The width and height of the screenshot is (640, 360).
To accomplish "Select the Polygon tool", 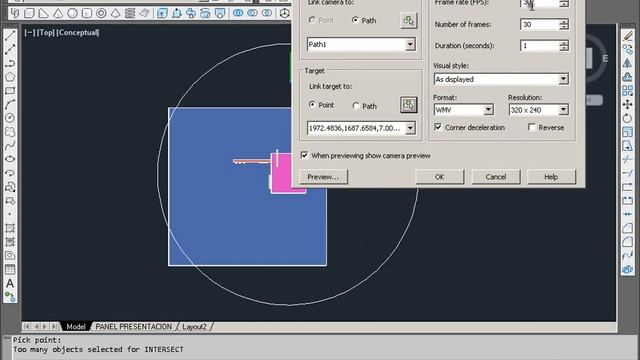I will [x=10, y=77].
